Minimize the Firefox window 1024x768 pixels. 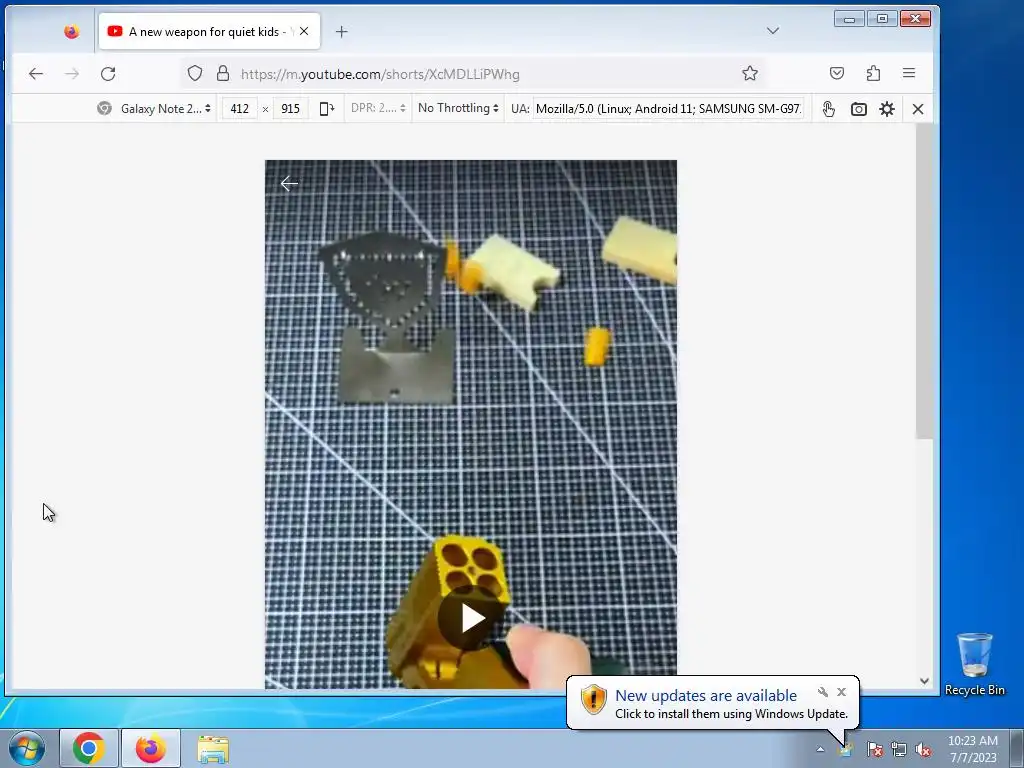click(x=849, y=19)
